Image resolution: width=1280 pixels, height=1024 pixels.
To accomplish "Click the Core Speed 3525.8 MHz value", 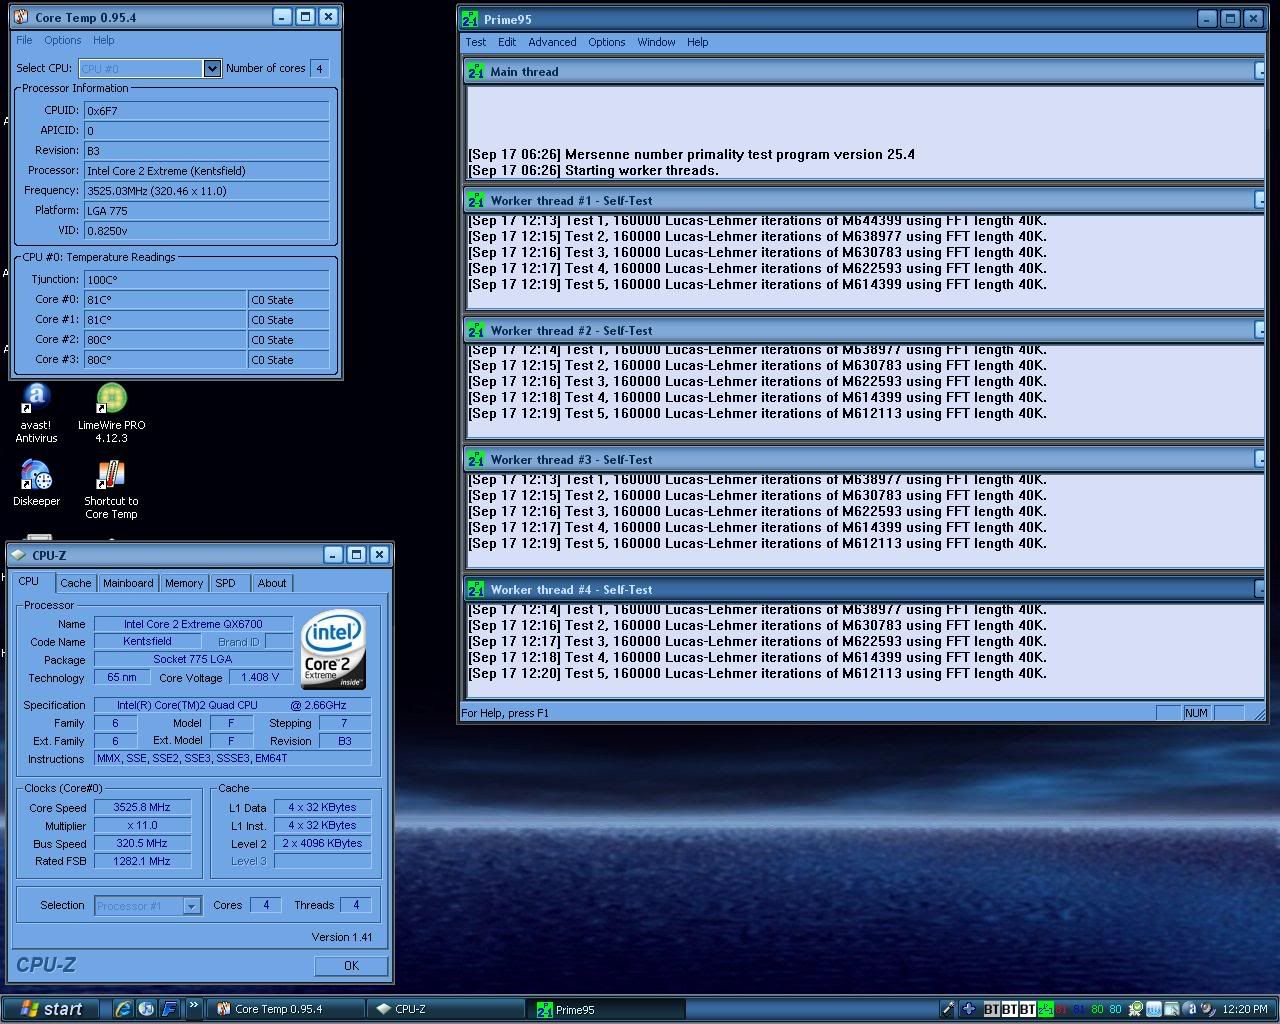I will coord(142,807).
